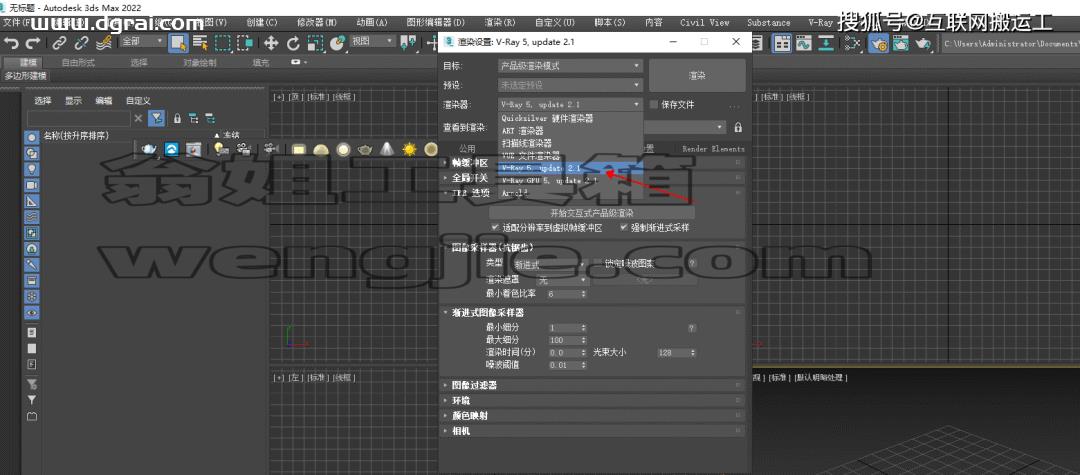The image size is (1080, 475).
Task: Open the selection filter dropdown in main toolbar
Action: (143, 42)
